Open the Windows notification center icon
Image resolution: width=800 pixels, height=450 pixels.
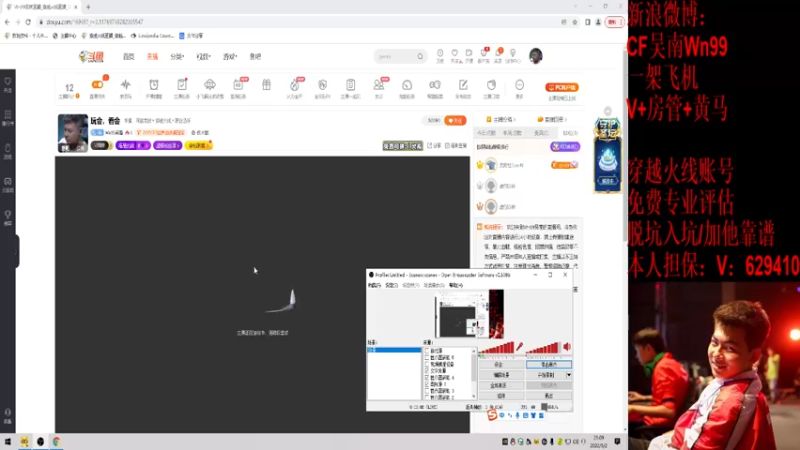coord(617,441)
